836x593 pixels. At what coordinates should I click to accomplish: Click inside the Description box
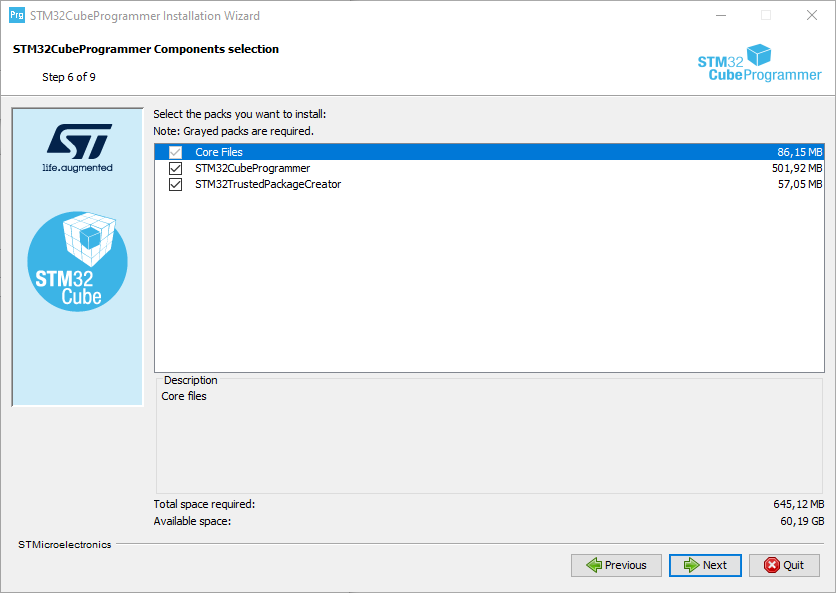coord(488,440)
